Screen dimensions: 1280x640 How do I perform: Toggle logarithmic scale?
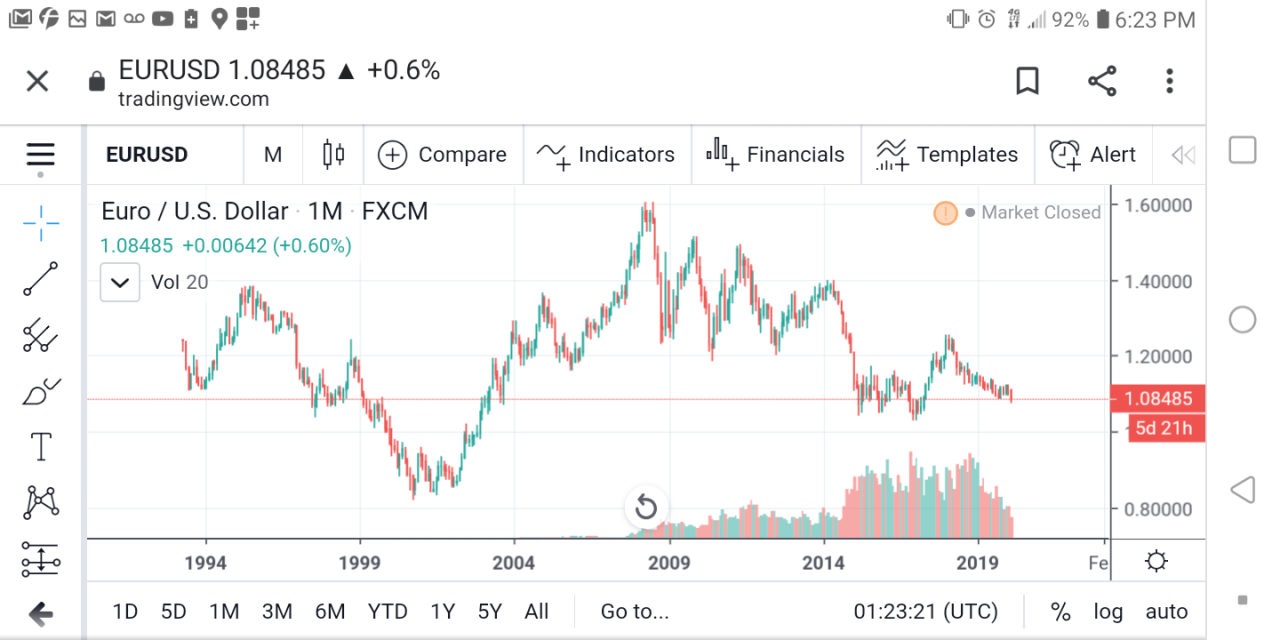click(1108, 612)
